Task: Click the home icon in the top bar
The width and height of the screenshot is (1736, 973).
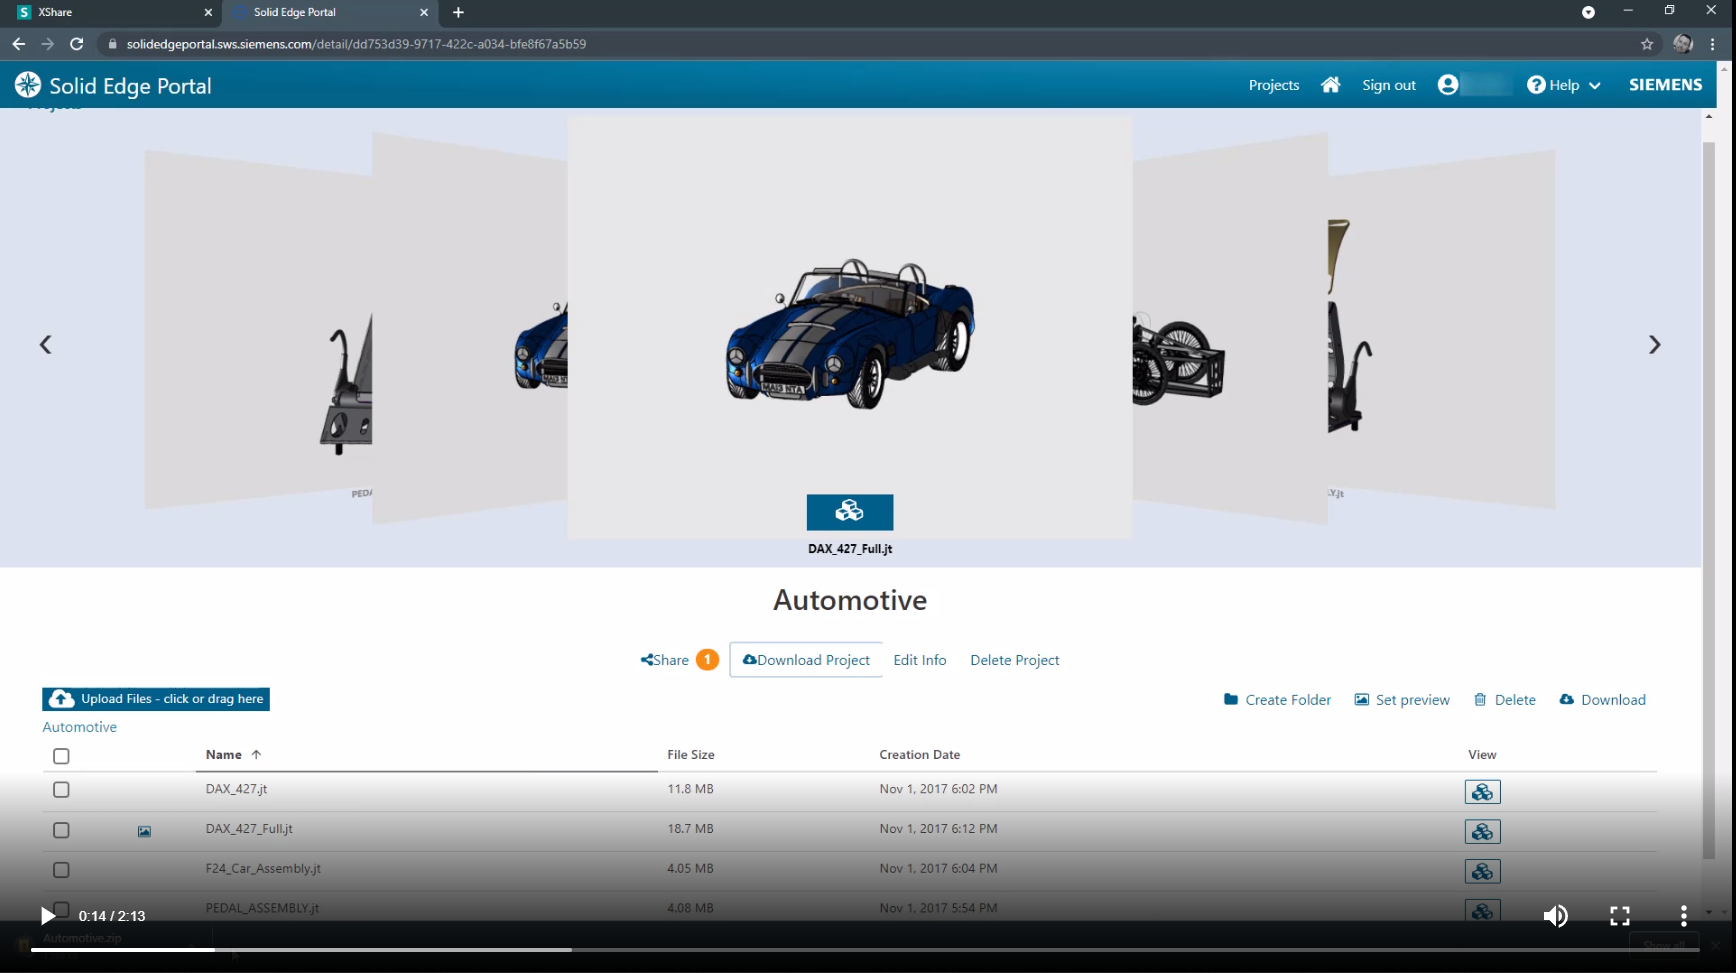Action: coord(1330,85)
